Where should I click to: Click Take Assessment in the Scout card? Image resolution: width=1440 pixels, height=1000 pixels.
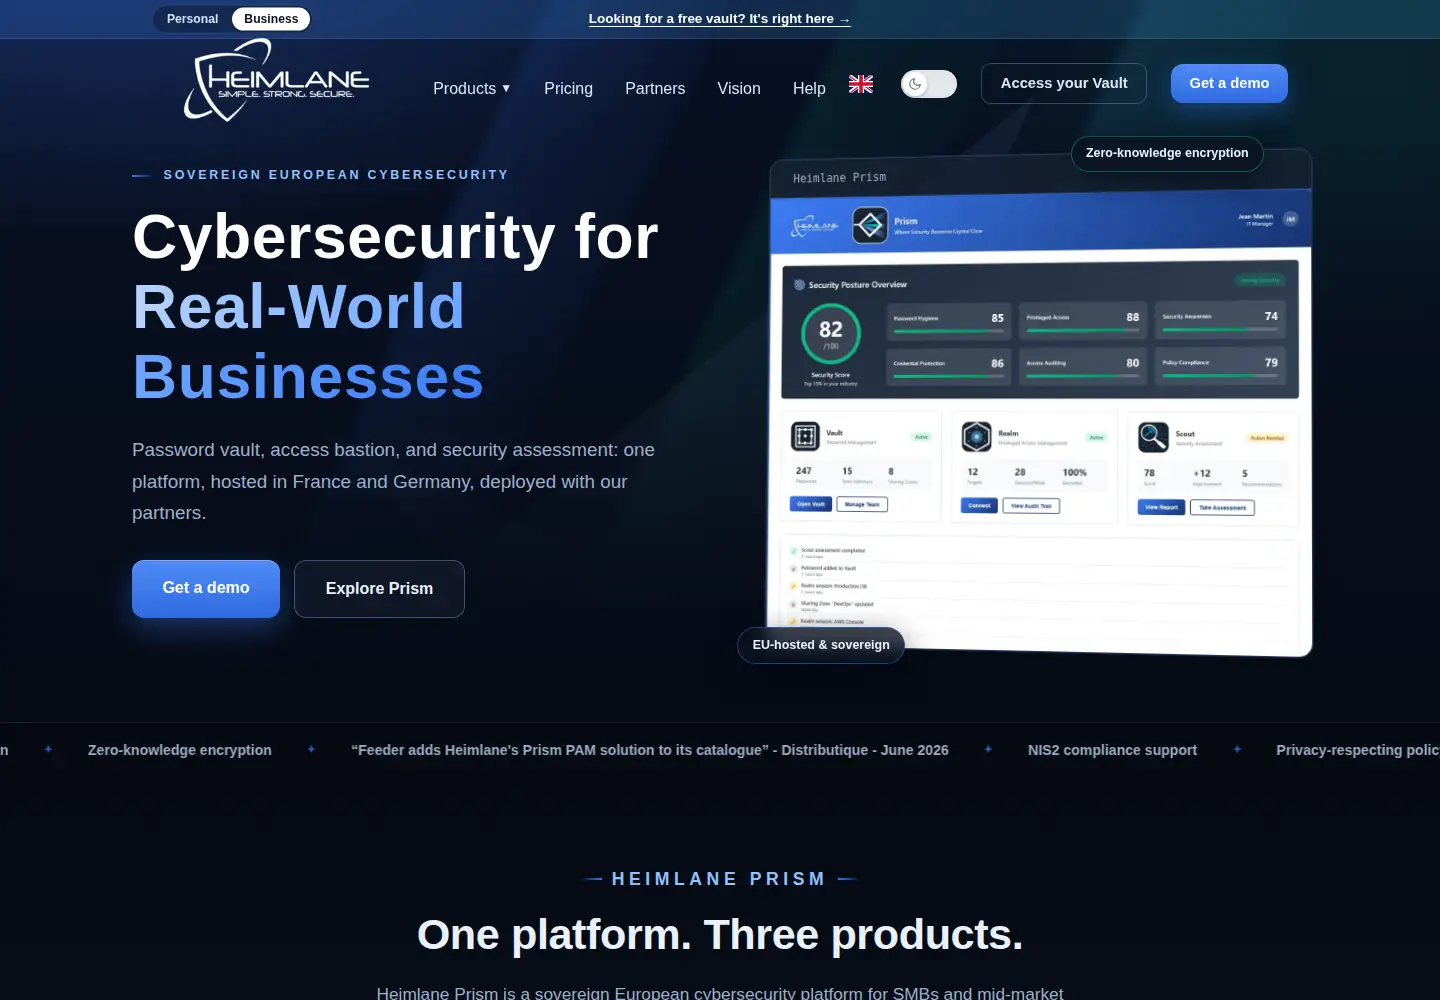[1222, 508]
